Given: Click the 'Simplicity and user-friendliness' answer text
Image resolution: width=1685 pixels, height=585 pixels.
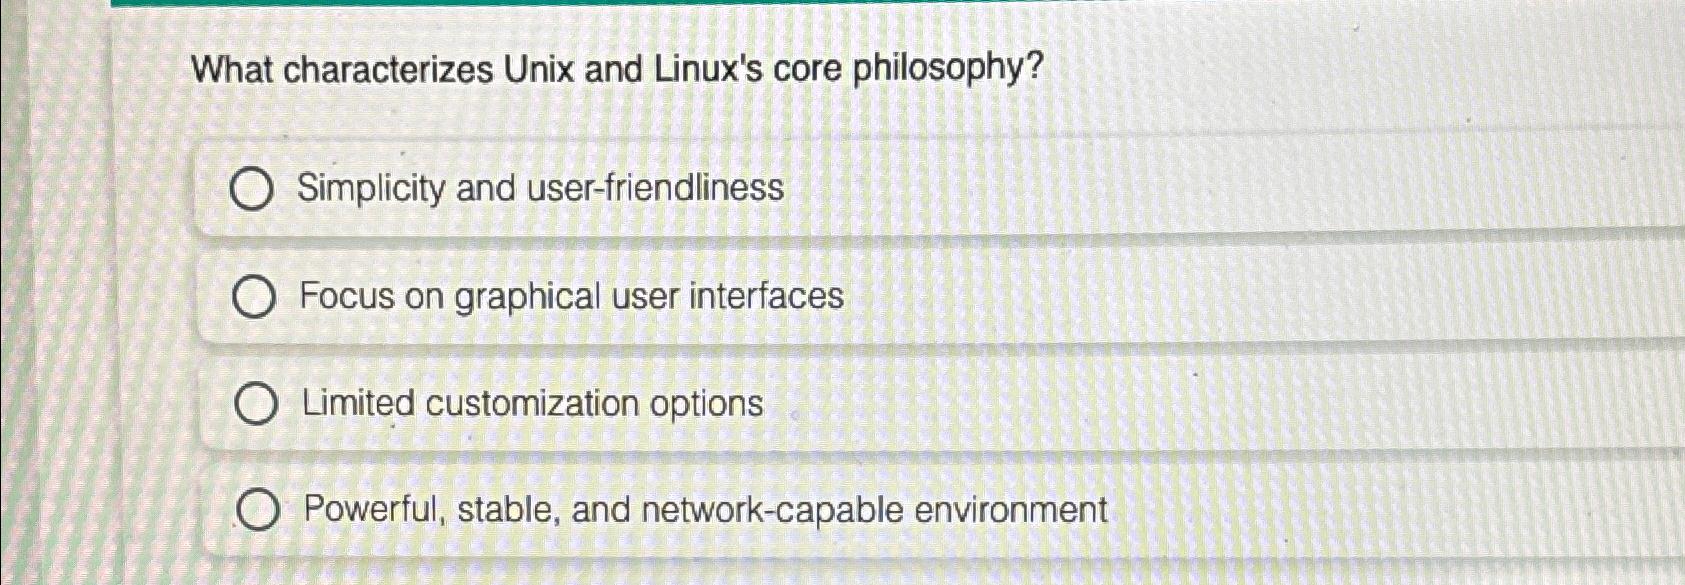Looking at the screenshot, I should pos(541,188).
